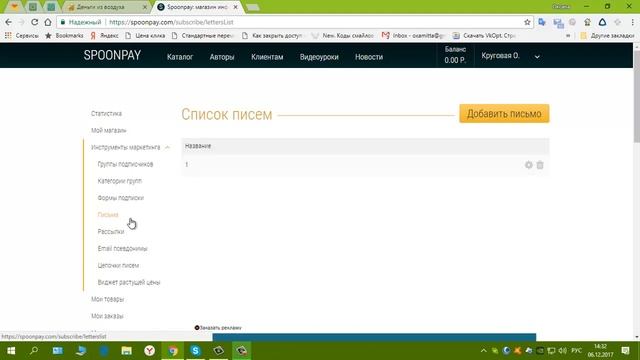This screenshot has height=360, width=640.
Task: Open Мой магазин in sidebar
Action: coord(109,130)
